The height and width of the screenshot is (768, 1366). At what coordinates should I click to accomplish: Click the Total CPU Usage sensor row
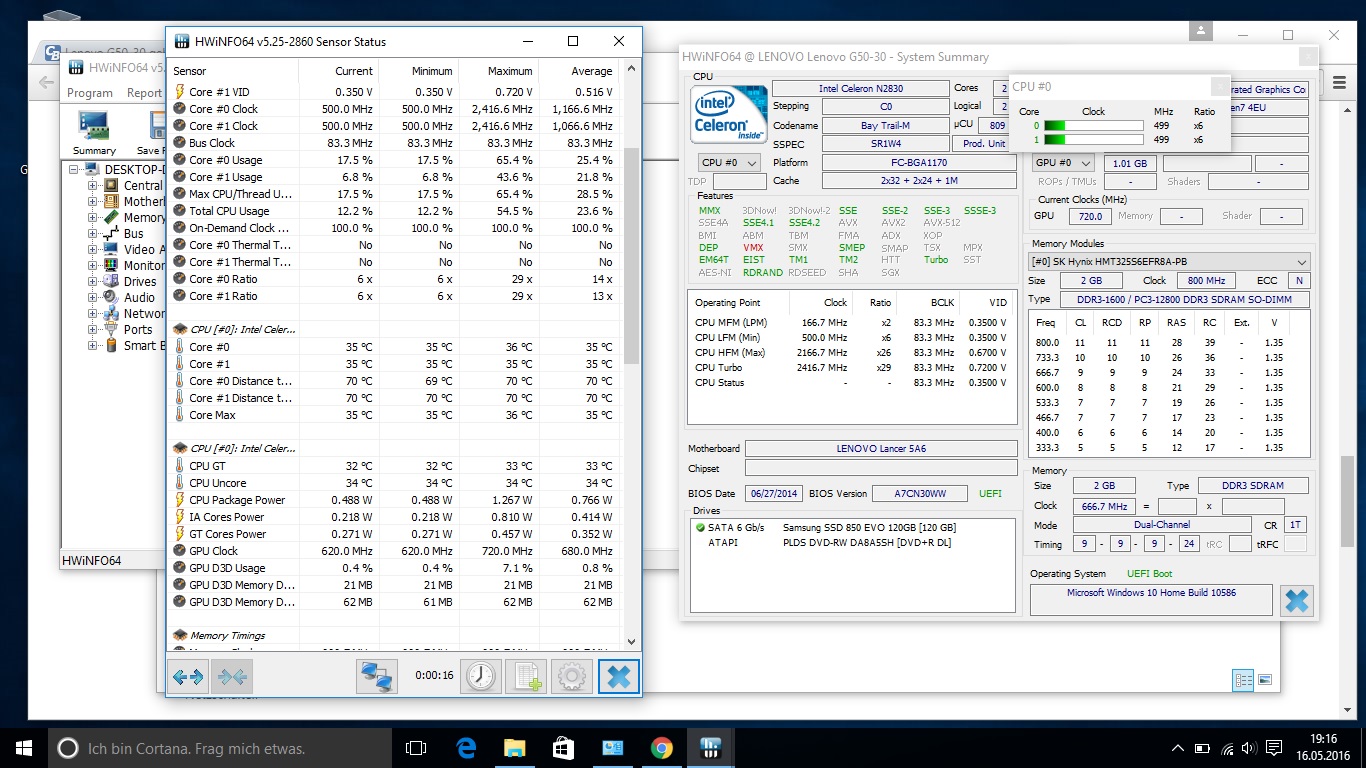coord(394,211)
